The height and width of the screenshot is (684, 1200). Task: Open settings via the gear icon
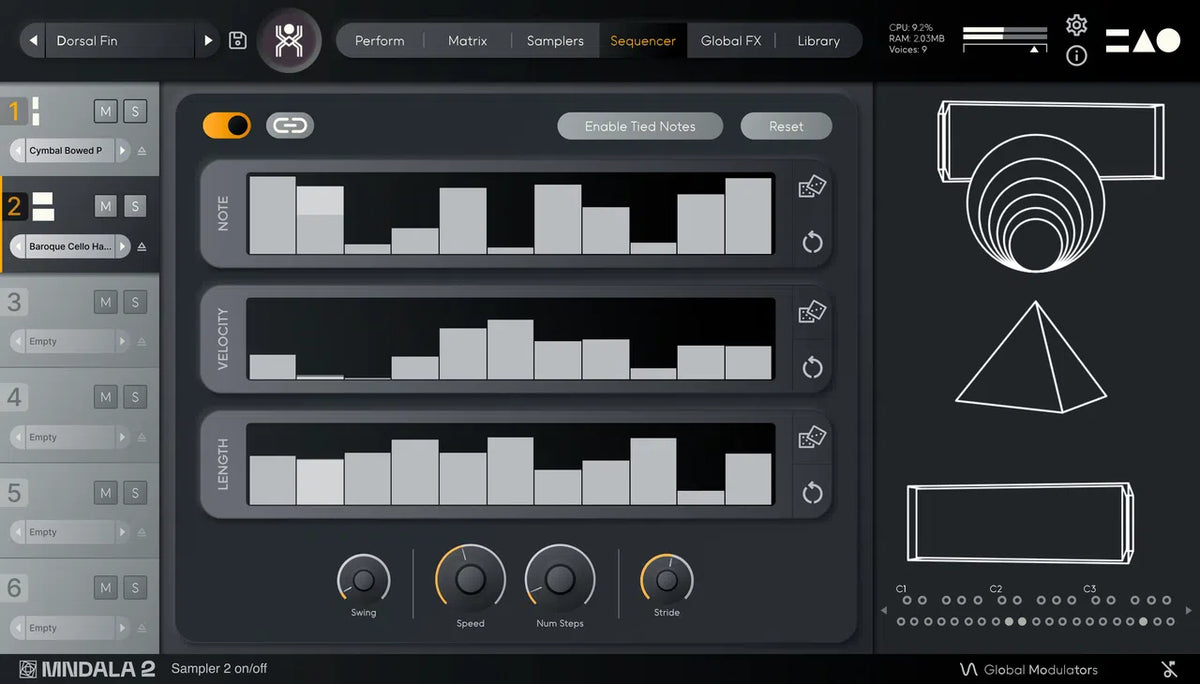pos(1076,25)
